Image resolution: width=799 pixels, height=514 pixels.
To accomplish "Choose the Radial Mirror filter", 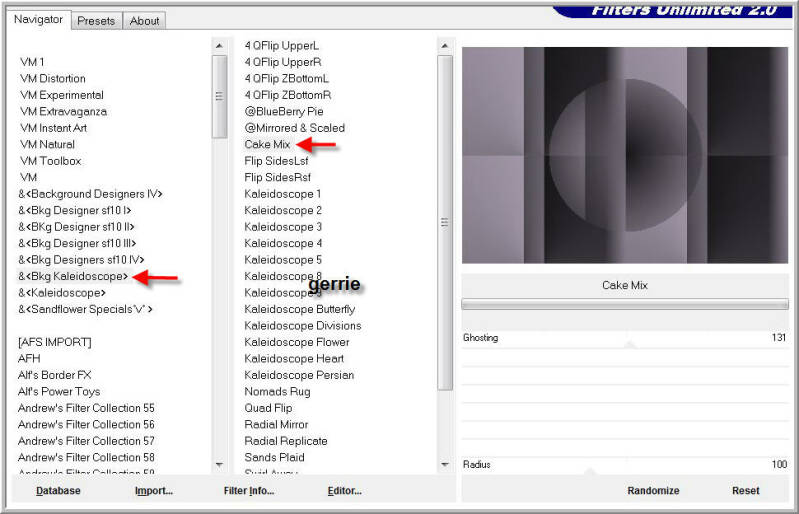I will 276,424.
